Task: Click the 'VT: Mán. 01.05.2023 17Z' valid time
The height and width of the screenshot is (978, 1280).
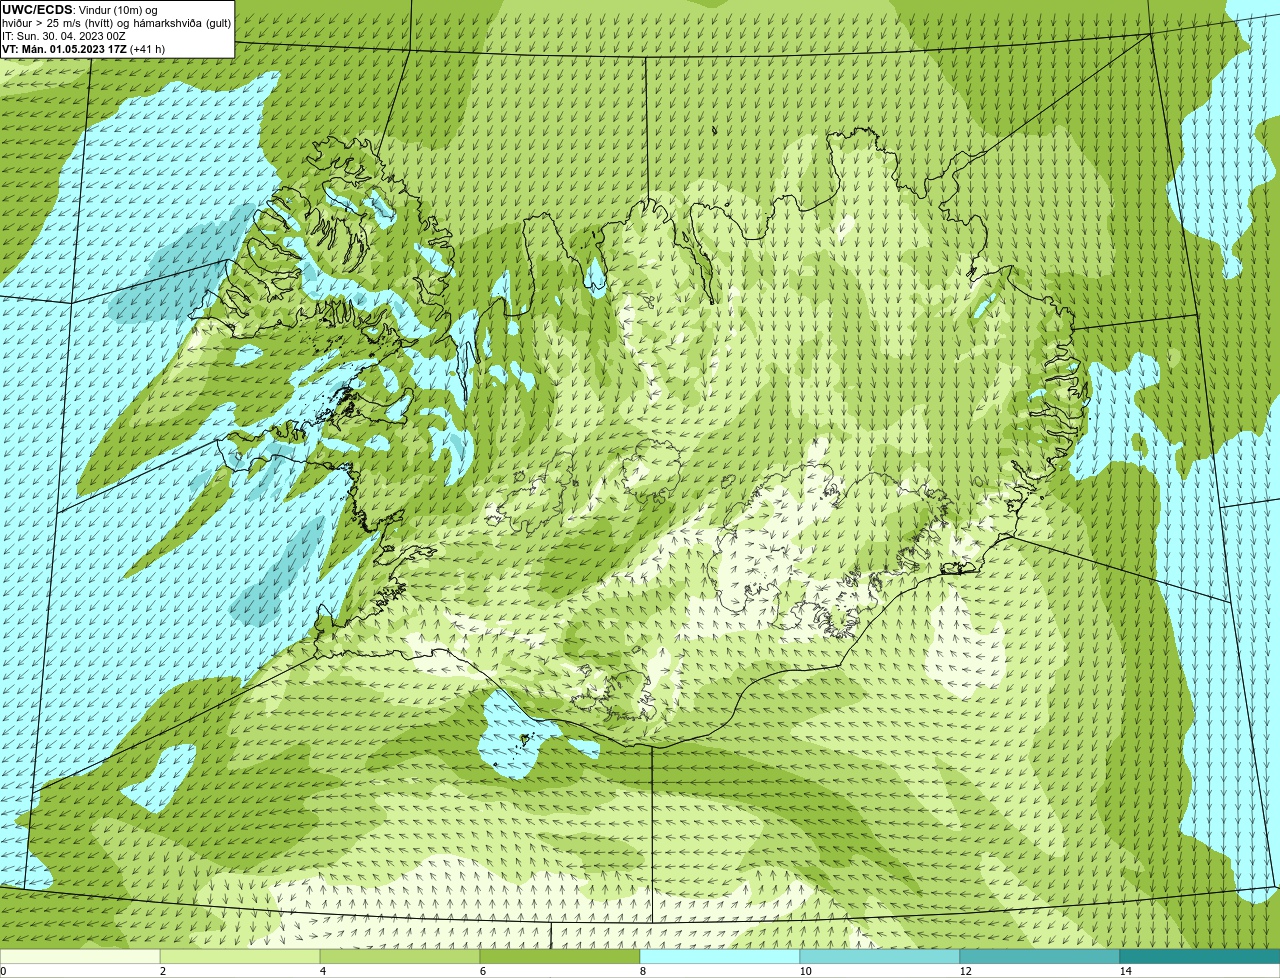Action: click(65, 49)
